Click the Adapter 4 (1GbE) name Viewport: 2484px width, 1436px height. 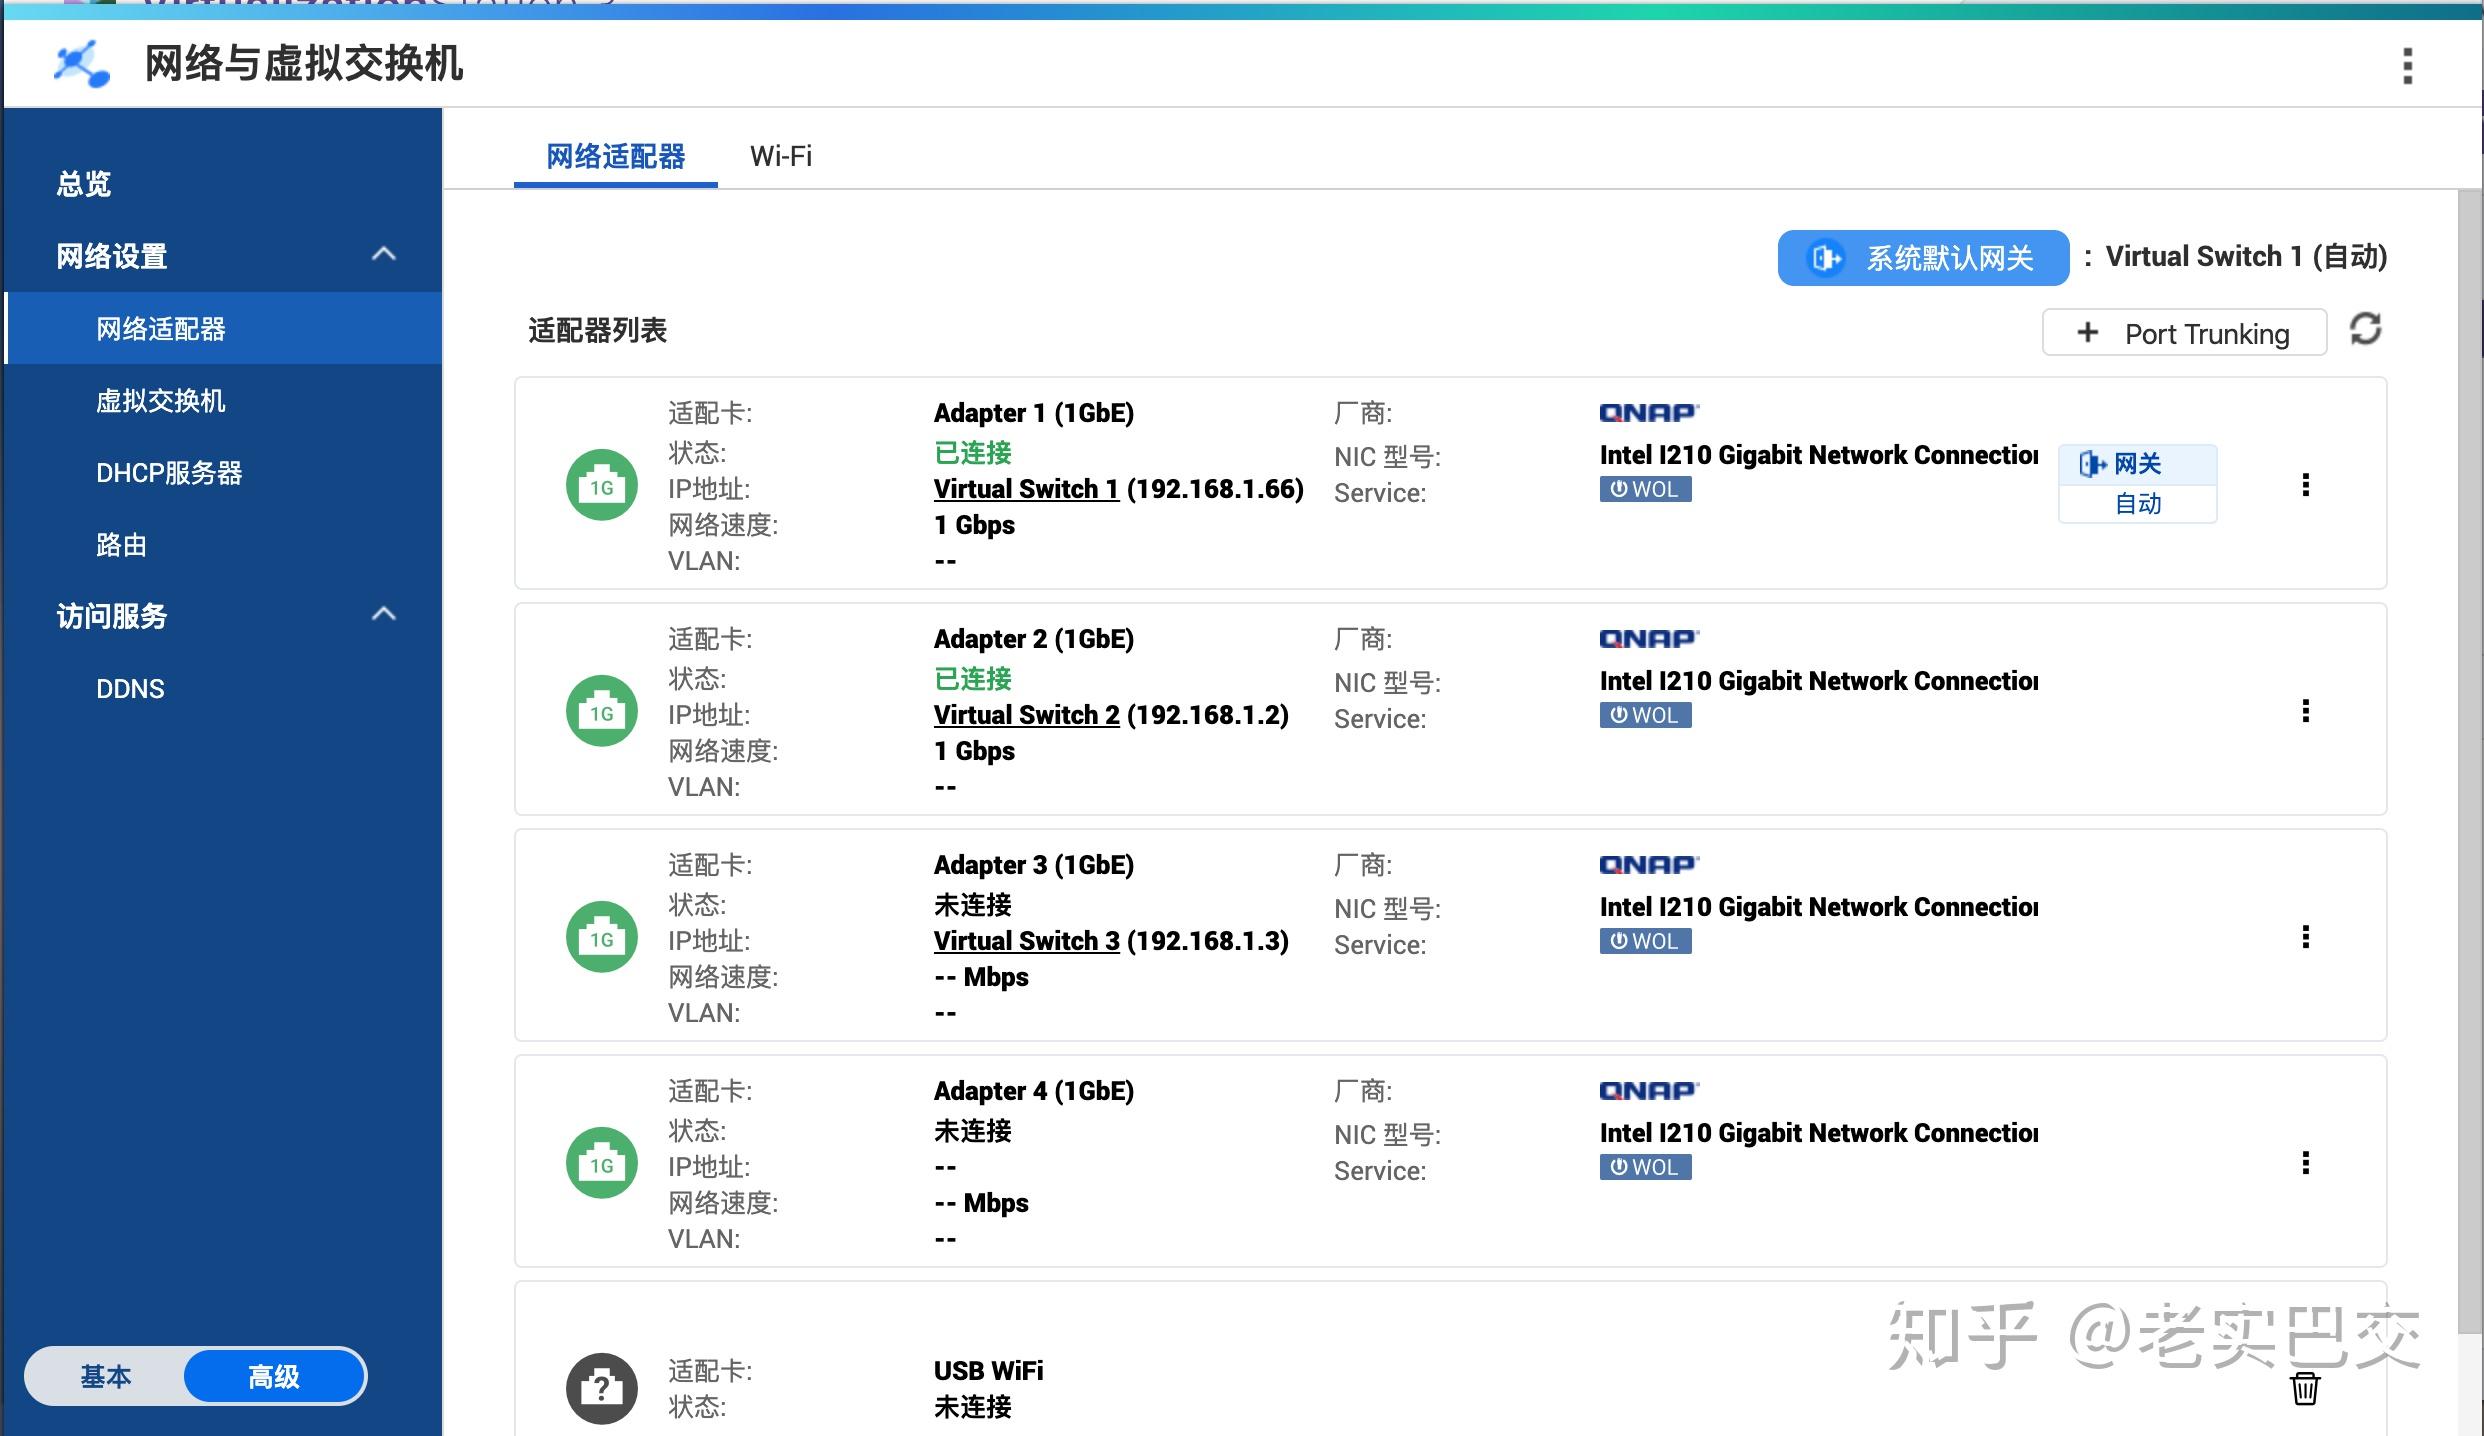(1034, 1091)
